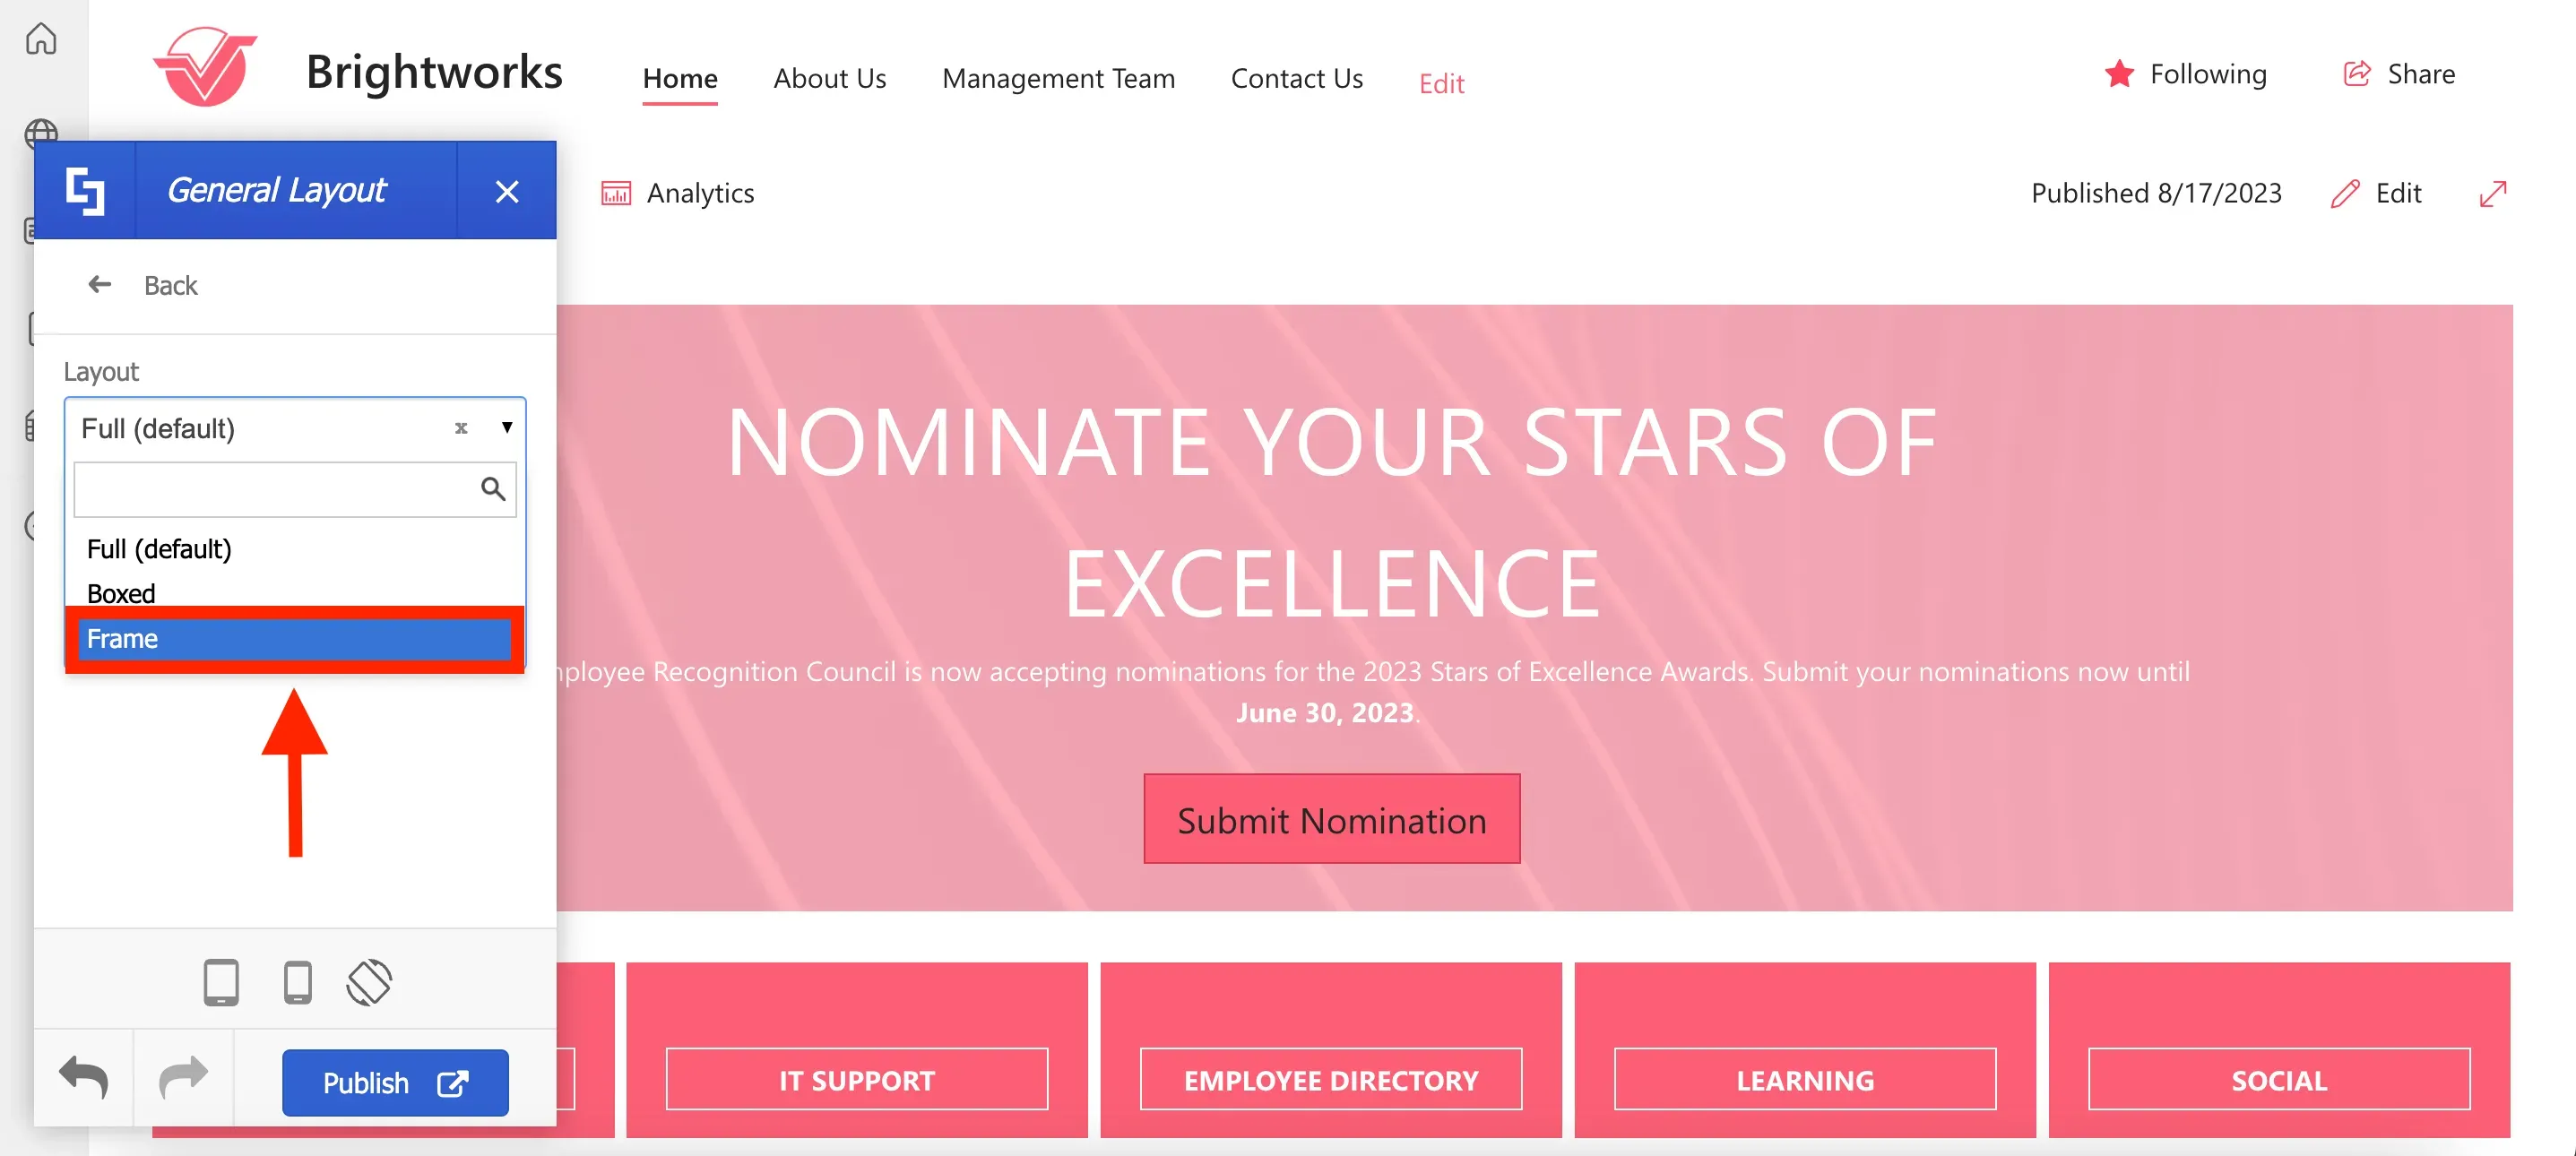Switch to mobile phone preview icon
Viewport: 2576px width, 1156px height.
tap(298, 982)
